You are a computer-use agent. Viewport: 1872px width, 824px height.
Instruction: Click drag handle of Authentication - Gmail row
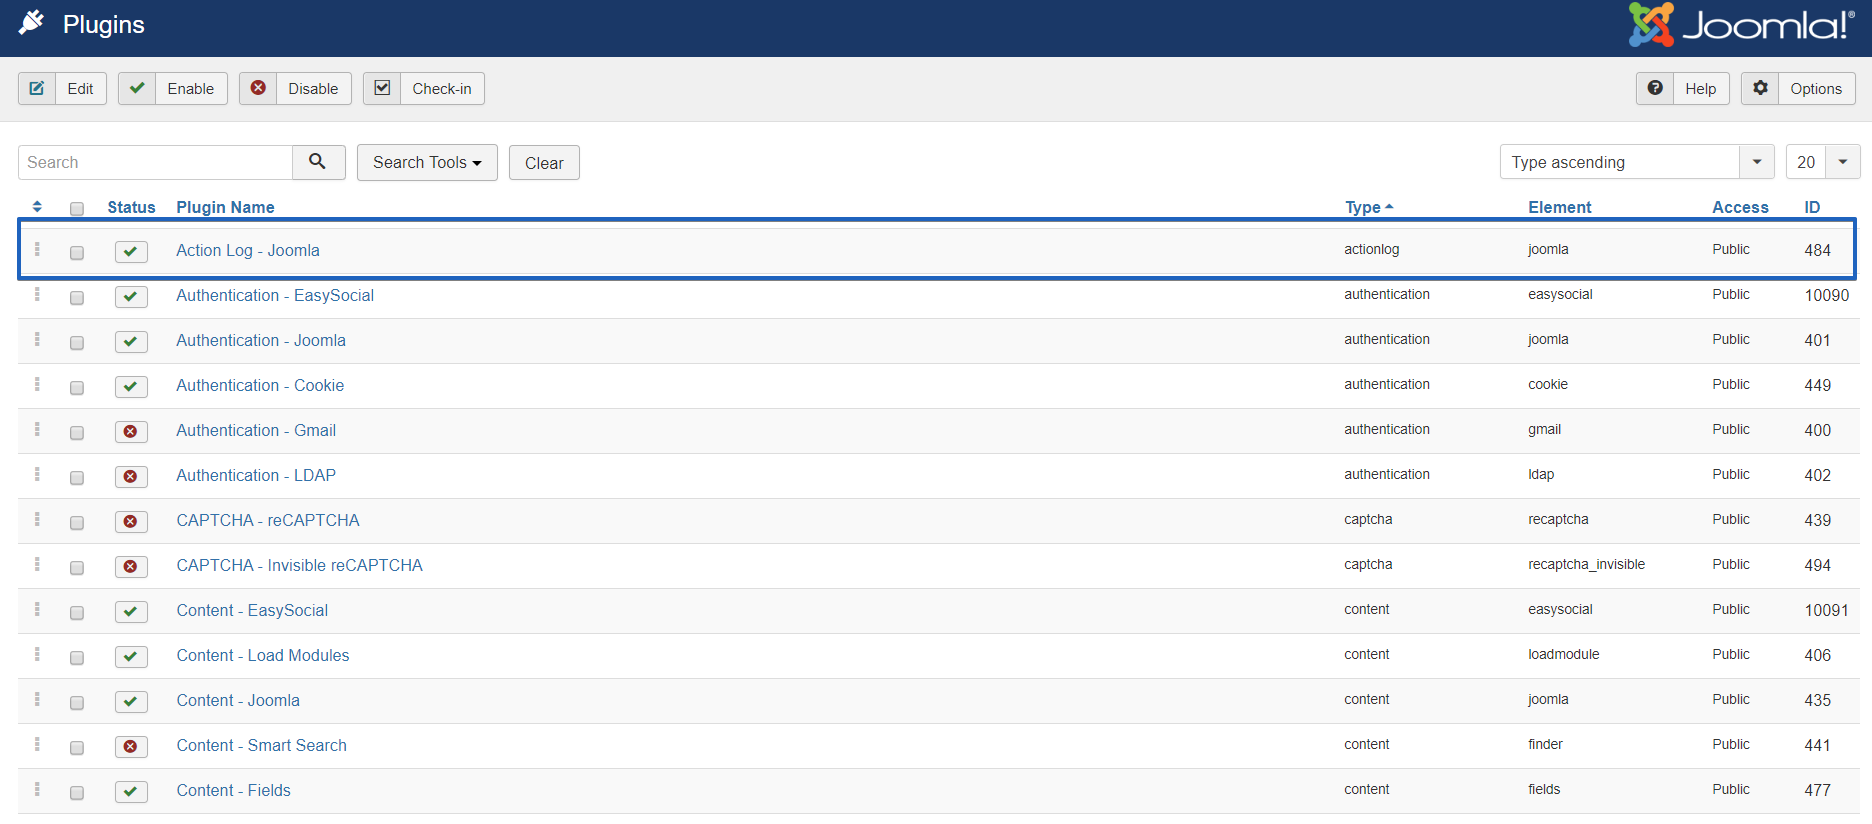37,429
